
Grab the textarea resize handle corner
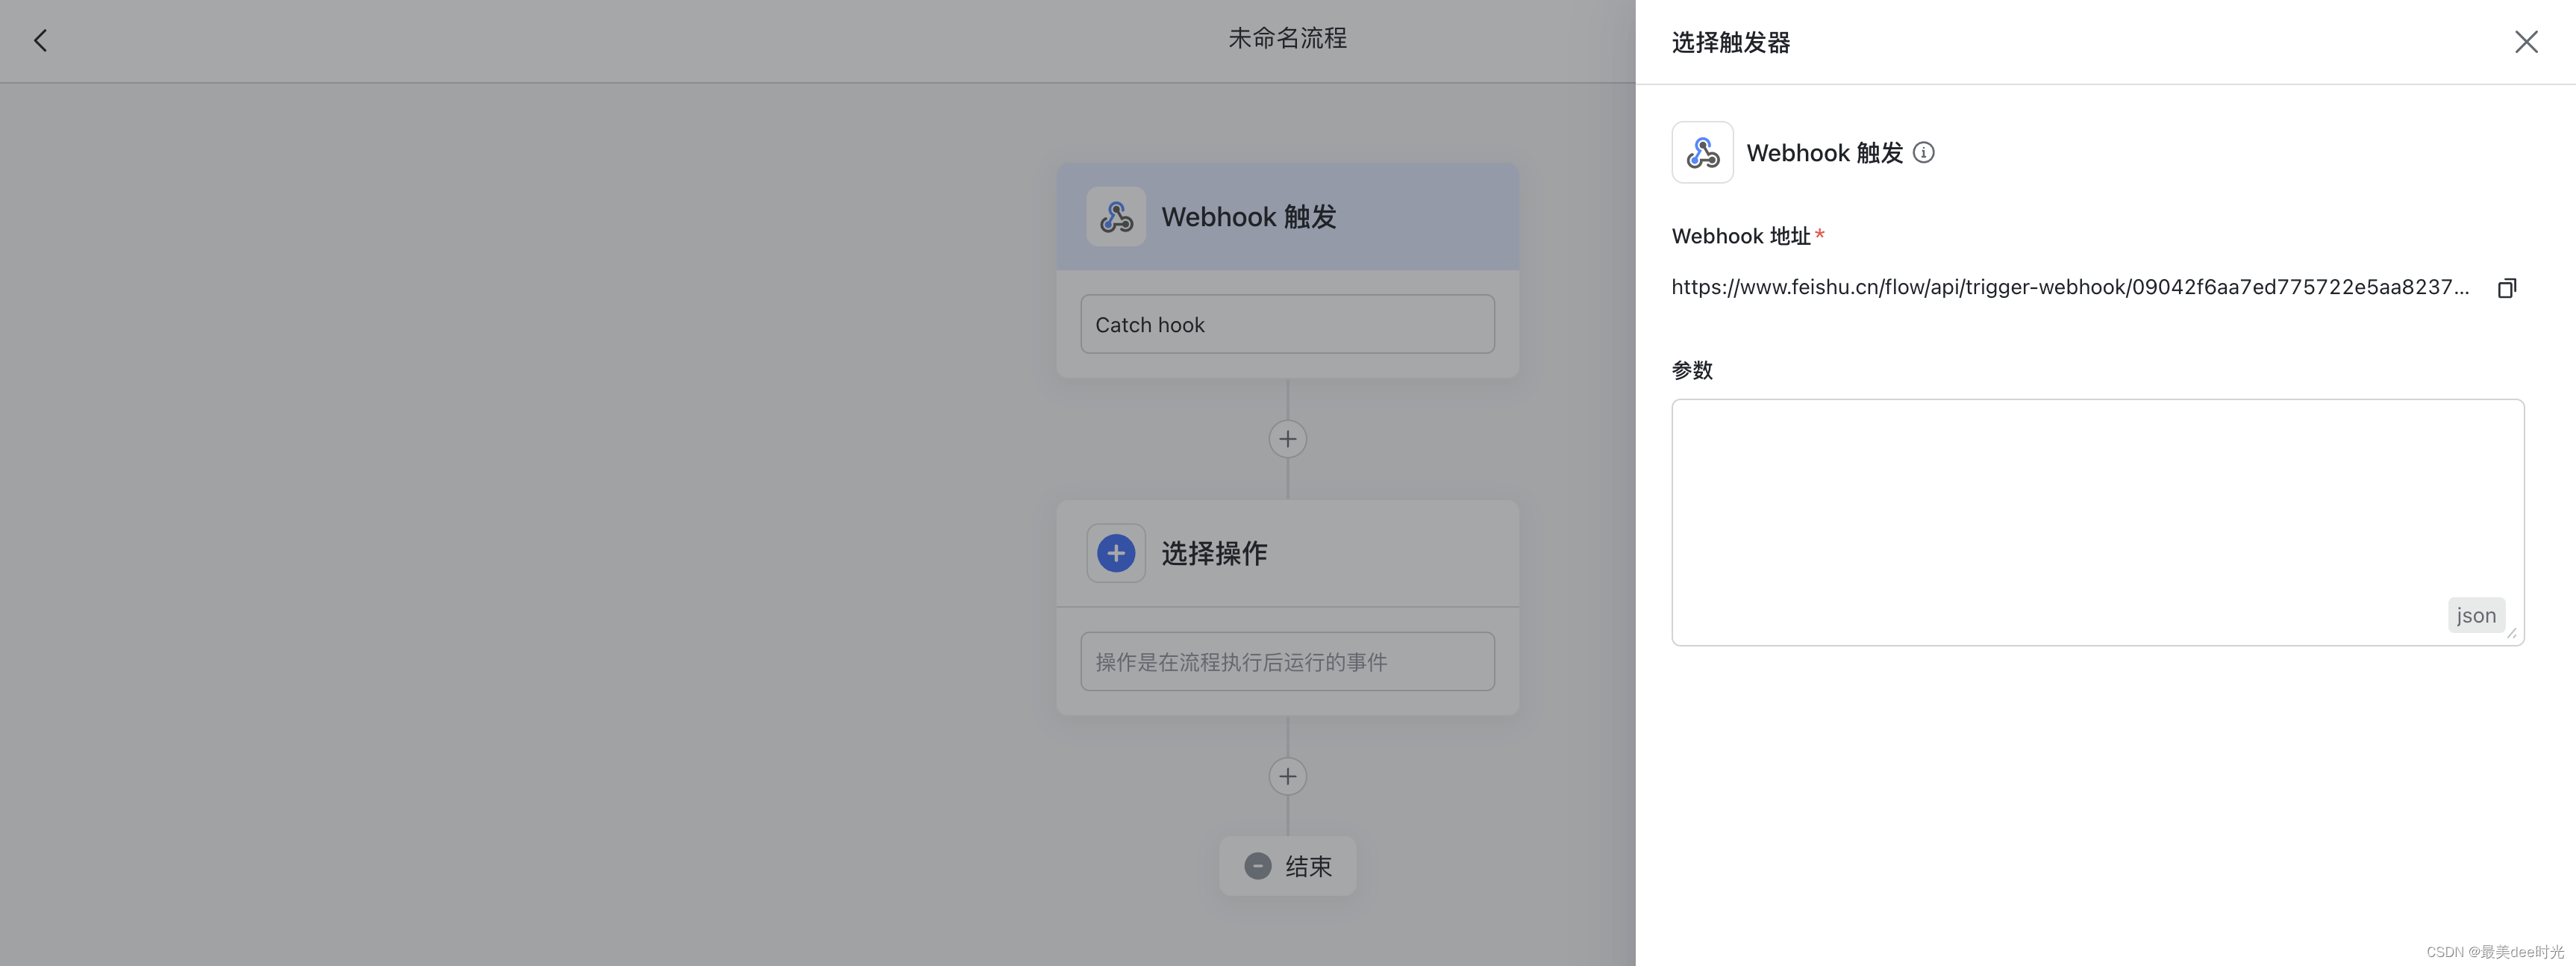click(2511, 633)
